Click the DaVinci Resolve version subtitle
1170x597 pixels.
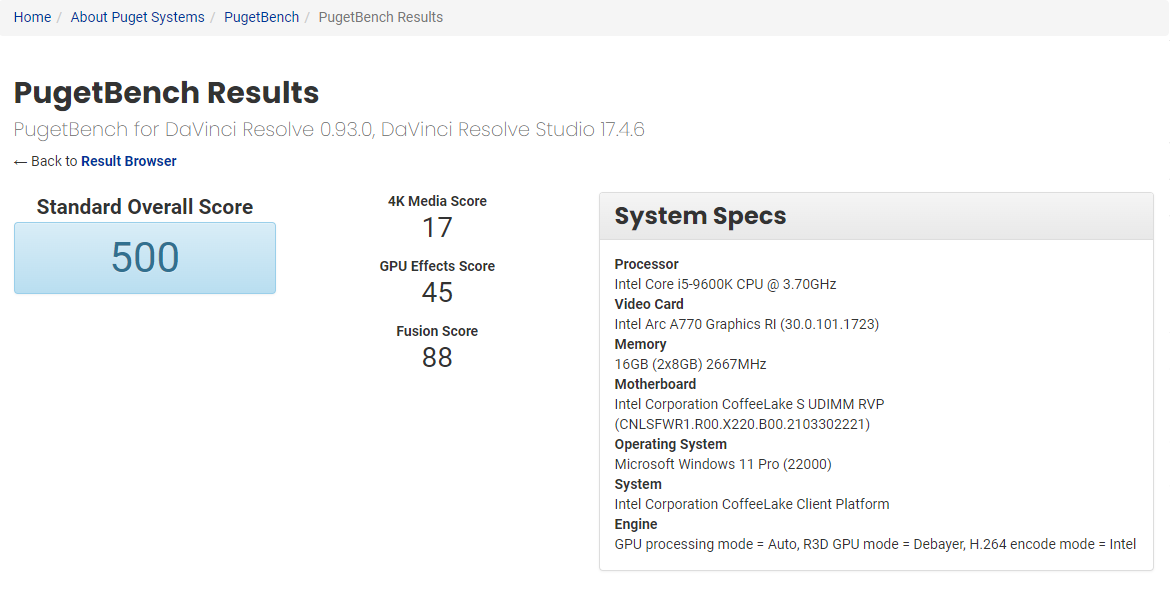pos(329,130)
